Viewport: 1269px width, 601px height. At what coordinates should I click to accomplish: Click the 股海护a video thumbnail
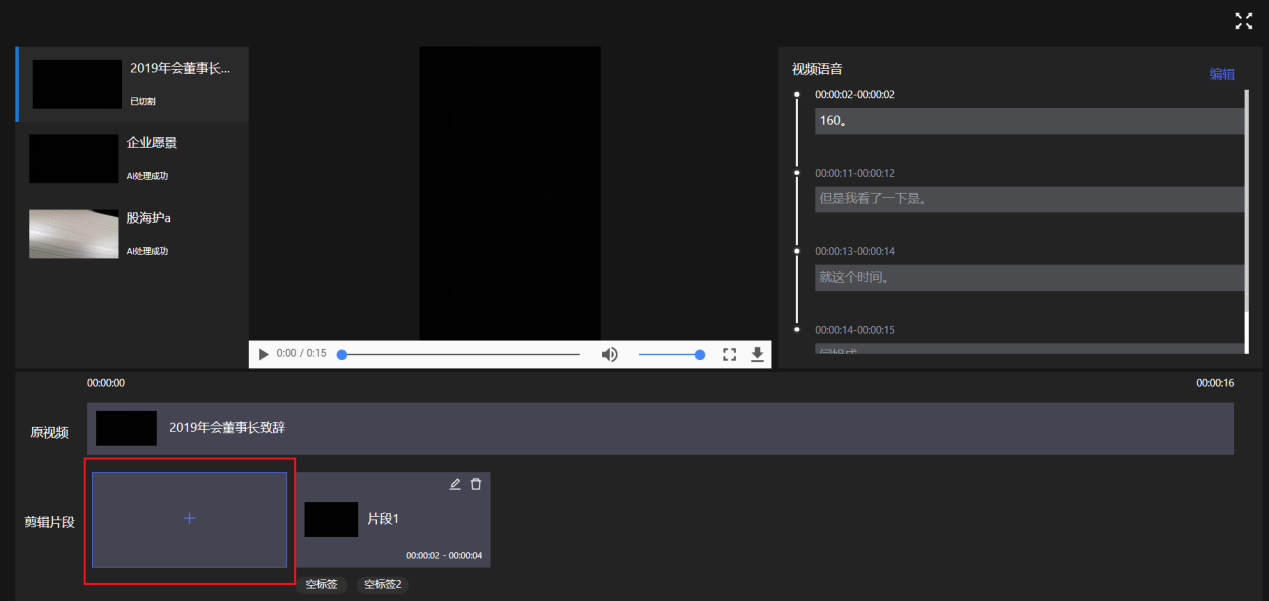click(x=74, y=234)
